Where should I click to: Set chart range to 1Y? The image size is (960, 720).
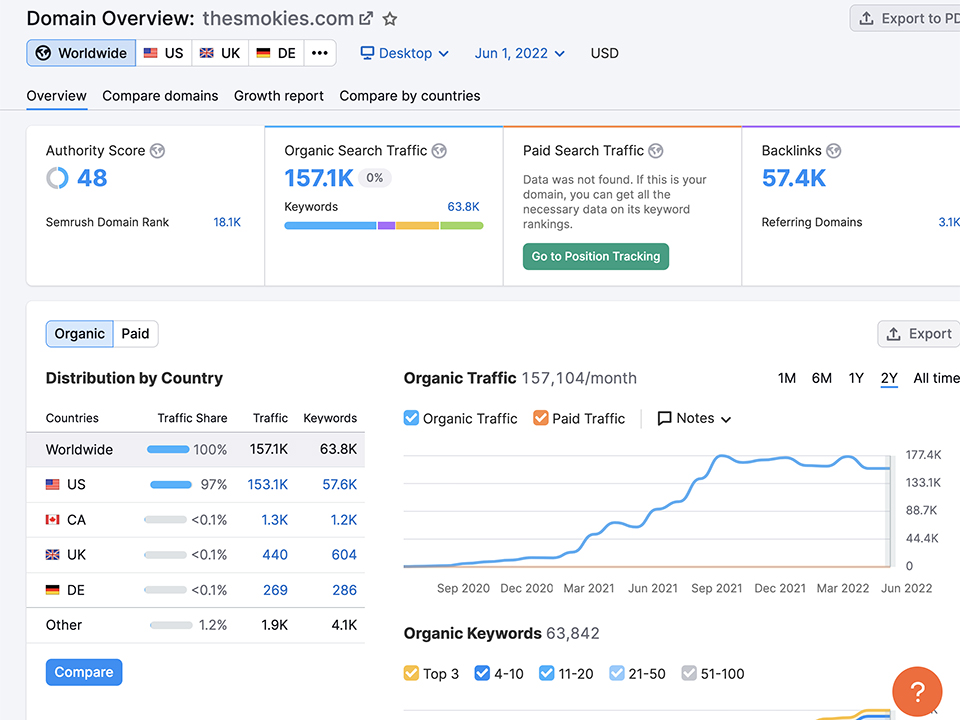pyautogui.click(x=856, y=378)
